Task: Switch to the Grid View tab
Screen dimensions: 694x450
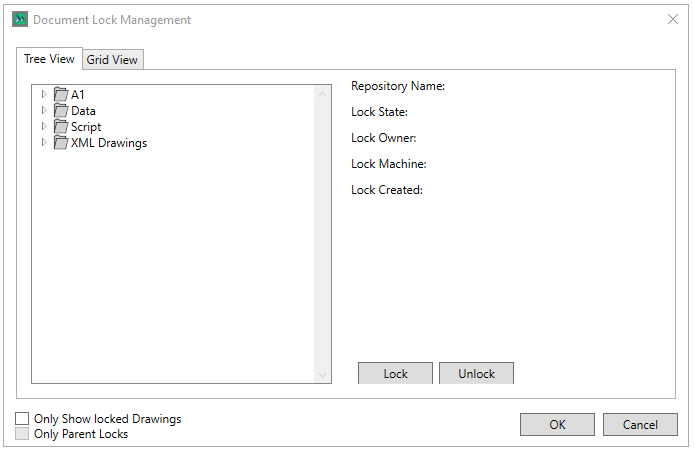Action: 112,60
